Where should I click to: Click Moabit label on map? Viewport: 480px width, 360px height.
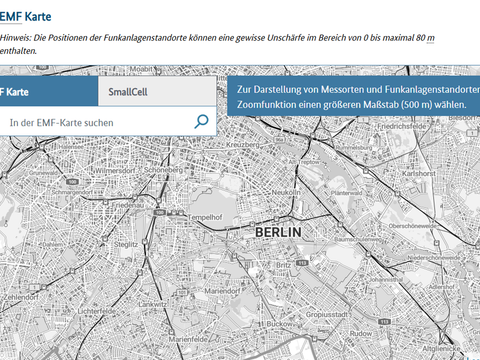[141, 69]
